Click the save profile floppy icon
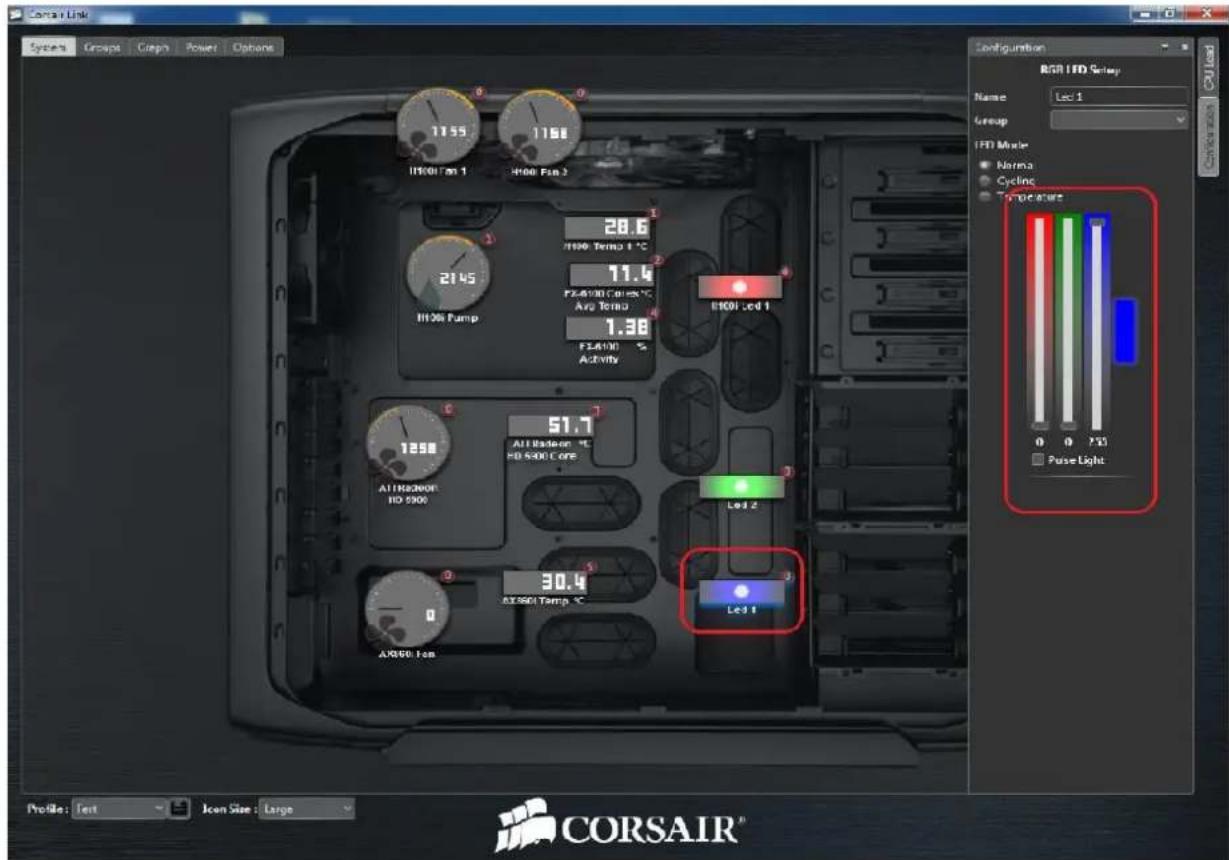Screen dimensions: 1229x860 [180, 808]
